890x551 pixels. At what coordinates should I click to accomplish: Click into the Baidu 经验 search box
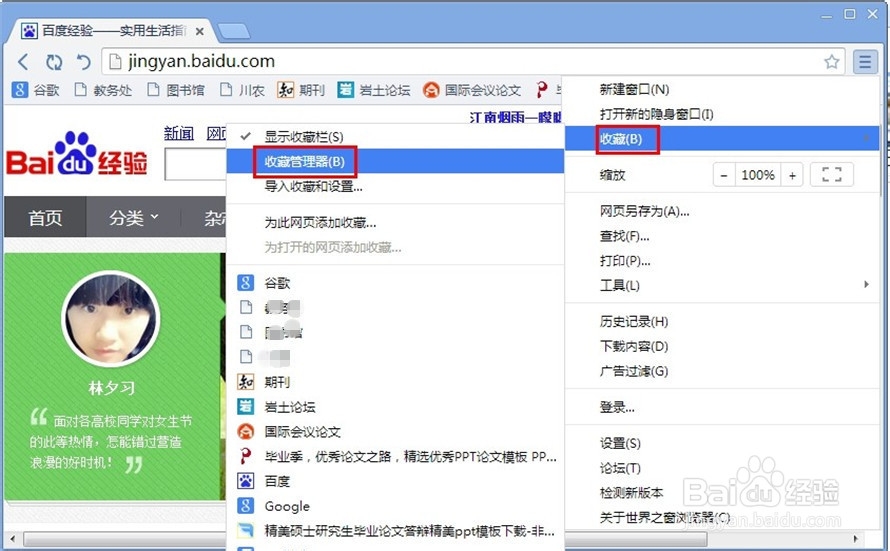[x=195, y=165]
